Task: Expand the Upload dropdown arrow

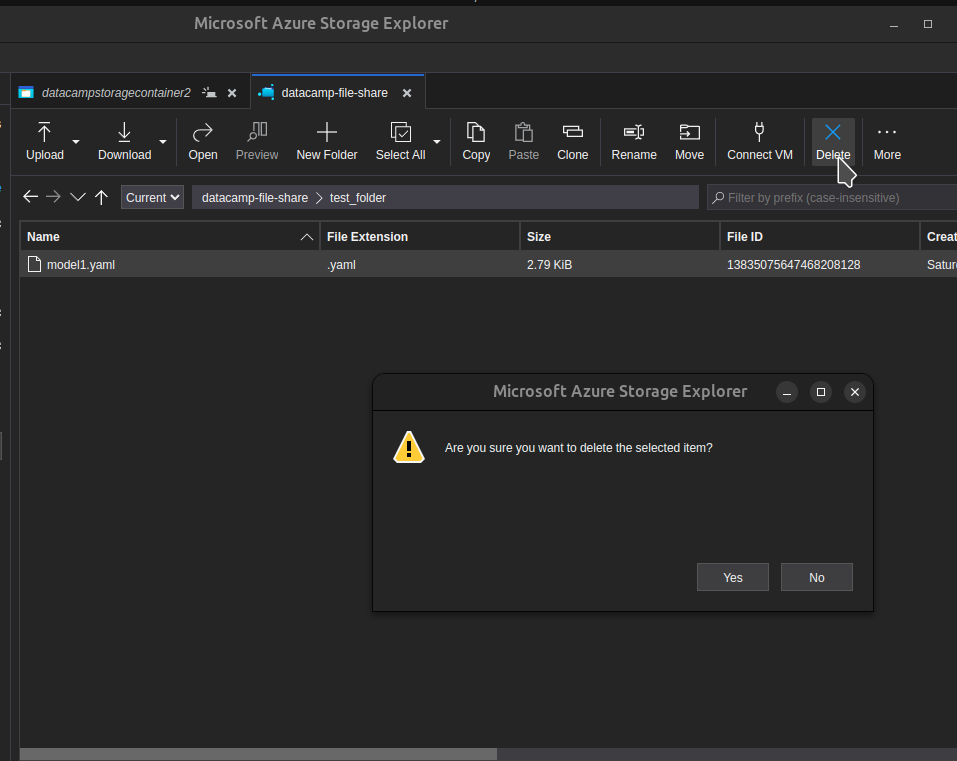Action: (x=76, y=142)
